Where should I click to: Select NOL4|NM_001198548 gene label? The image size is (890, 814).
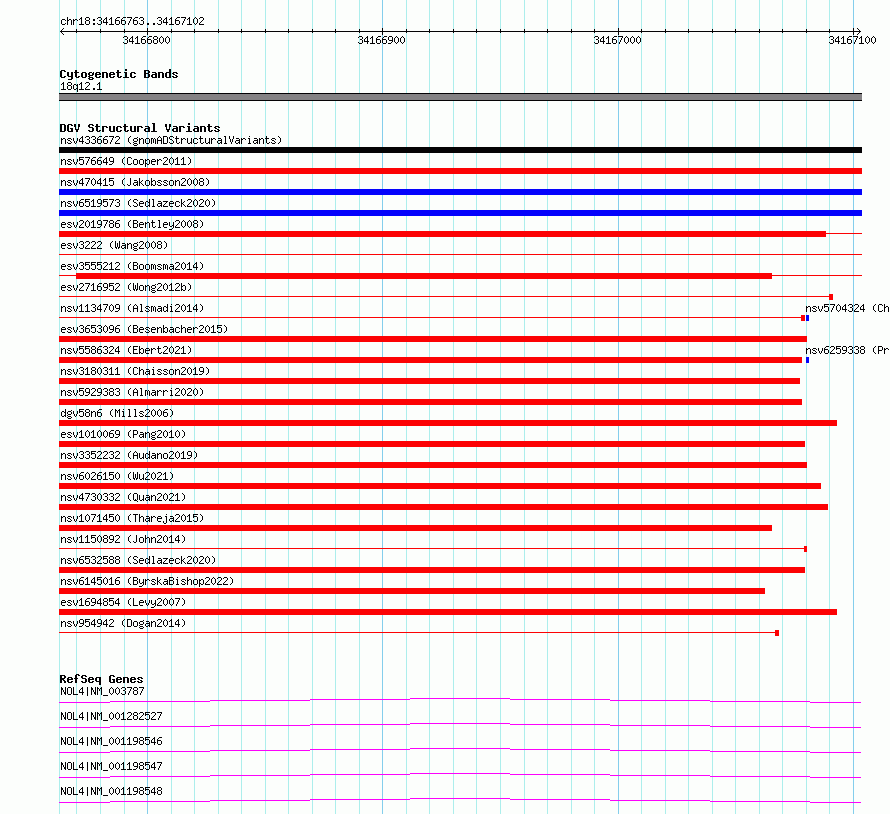(111, 791)
